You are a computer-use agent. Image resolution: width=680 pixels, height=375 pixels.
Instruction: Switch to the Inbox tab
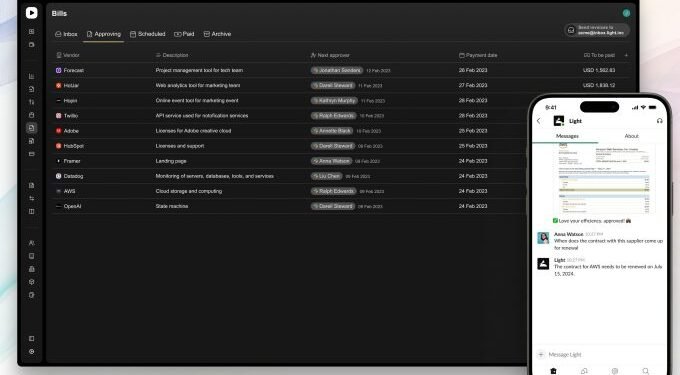pyautogui.click(x=66, y=34)
